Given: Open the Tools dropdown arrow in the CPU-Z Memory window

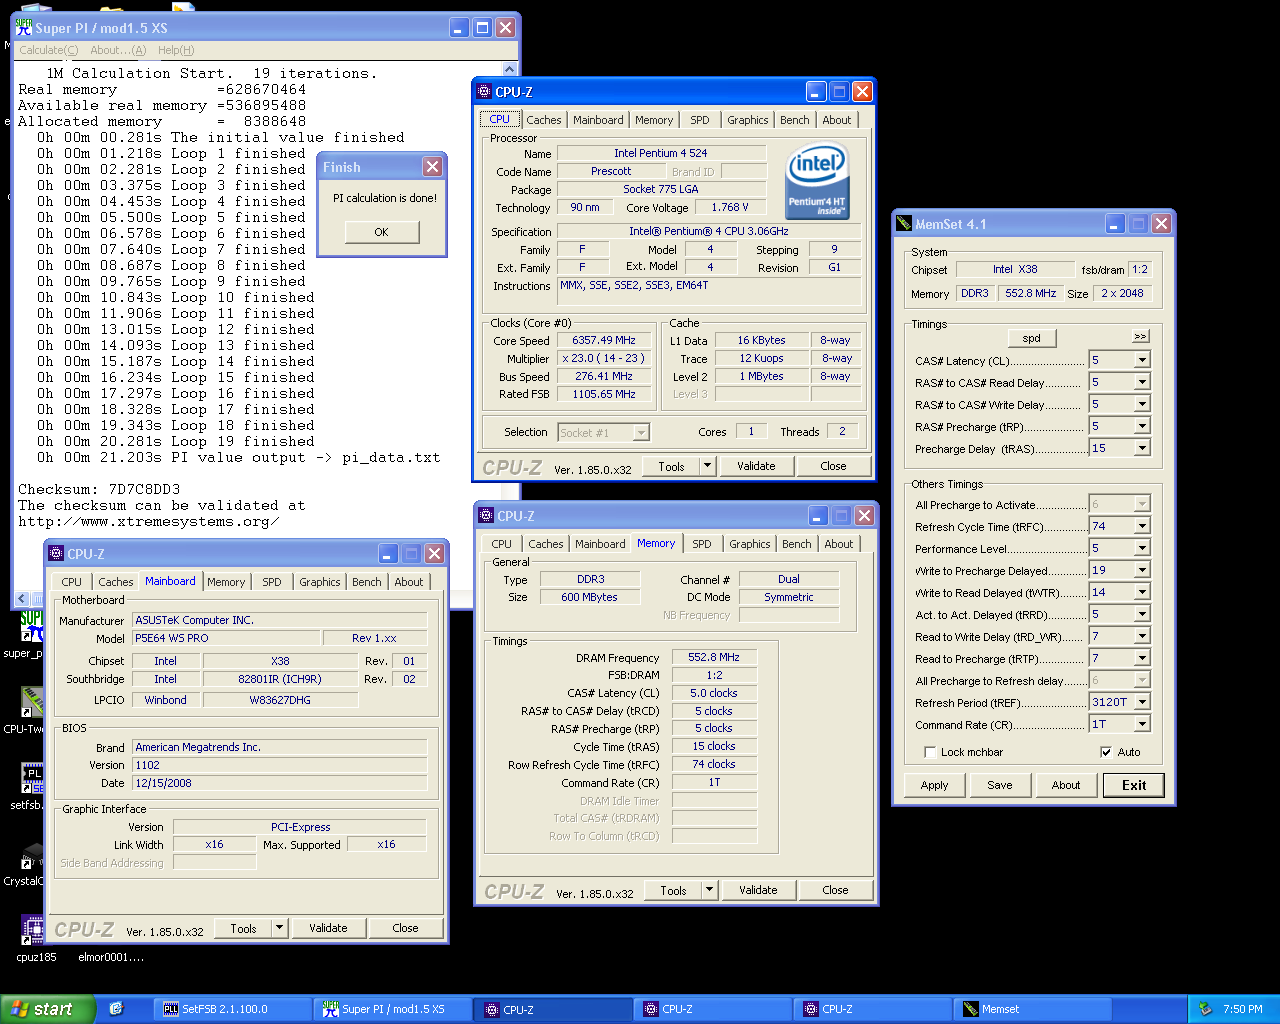Looking at the screenshot, I should click(709, 890).
